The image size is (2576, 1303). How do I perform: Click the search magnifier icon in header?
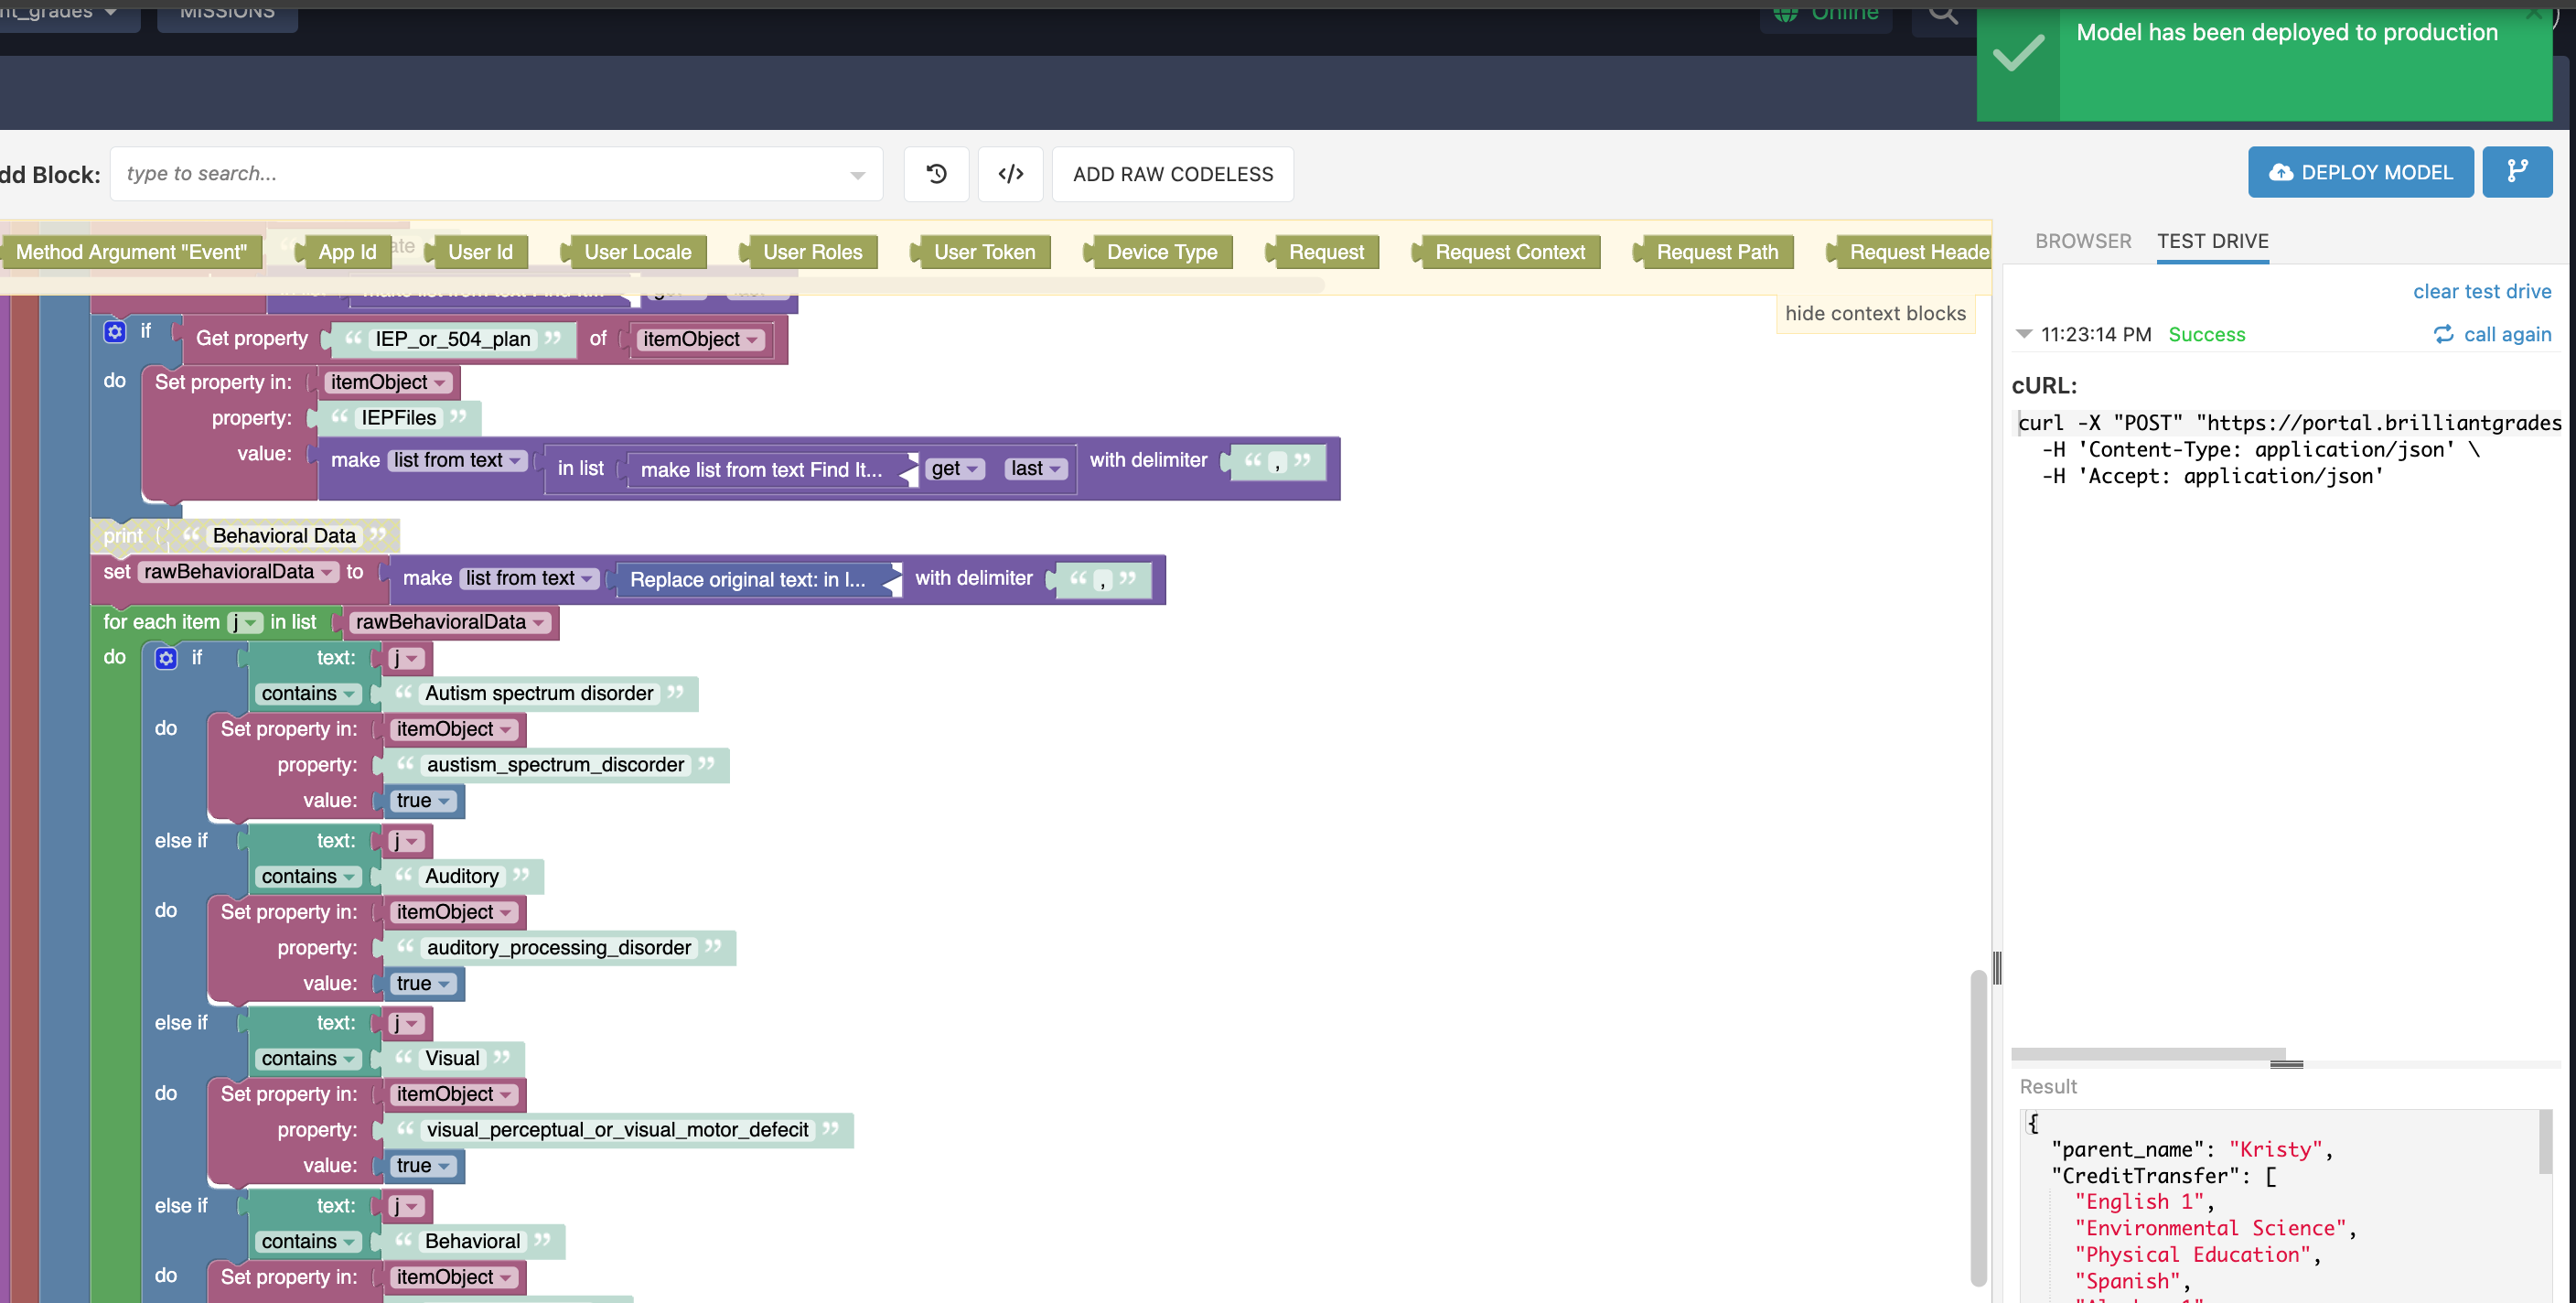tap(1943, 13)
